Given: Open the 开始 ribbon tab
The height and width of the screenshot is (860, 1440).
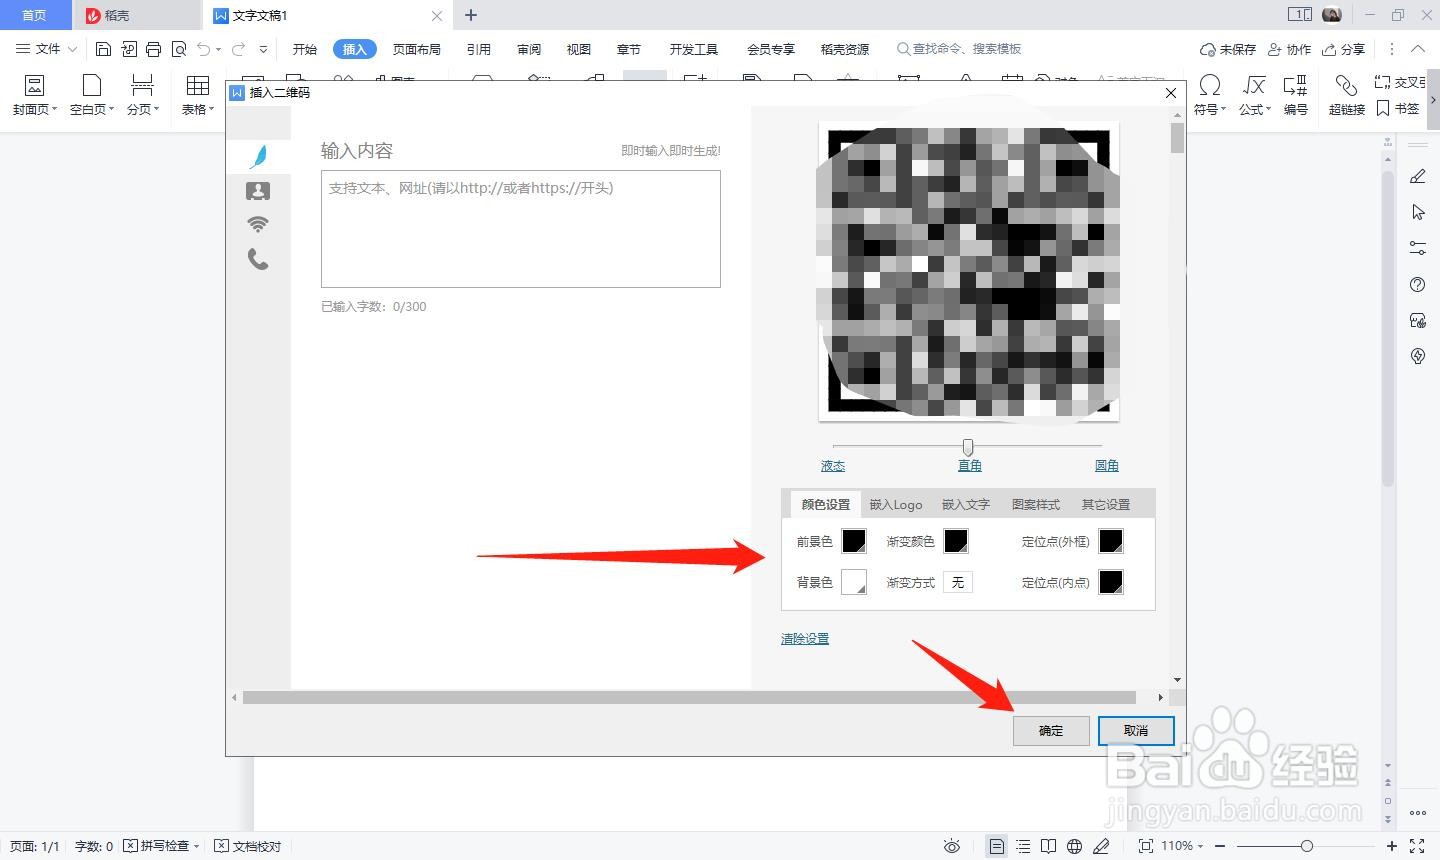Looking at the screenshot, I should point(305,49).
